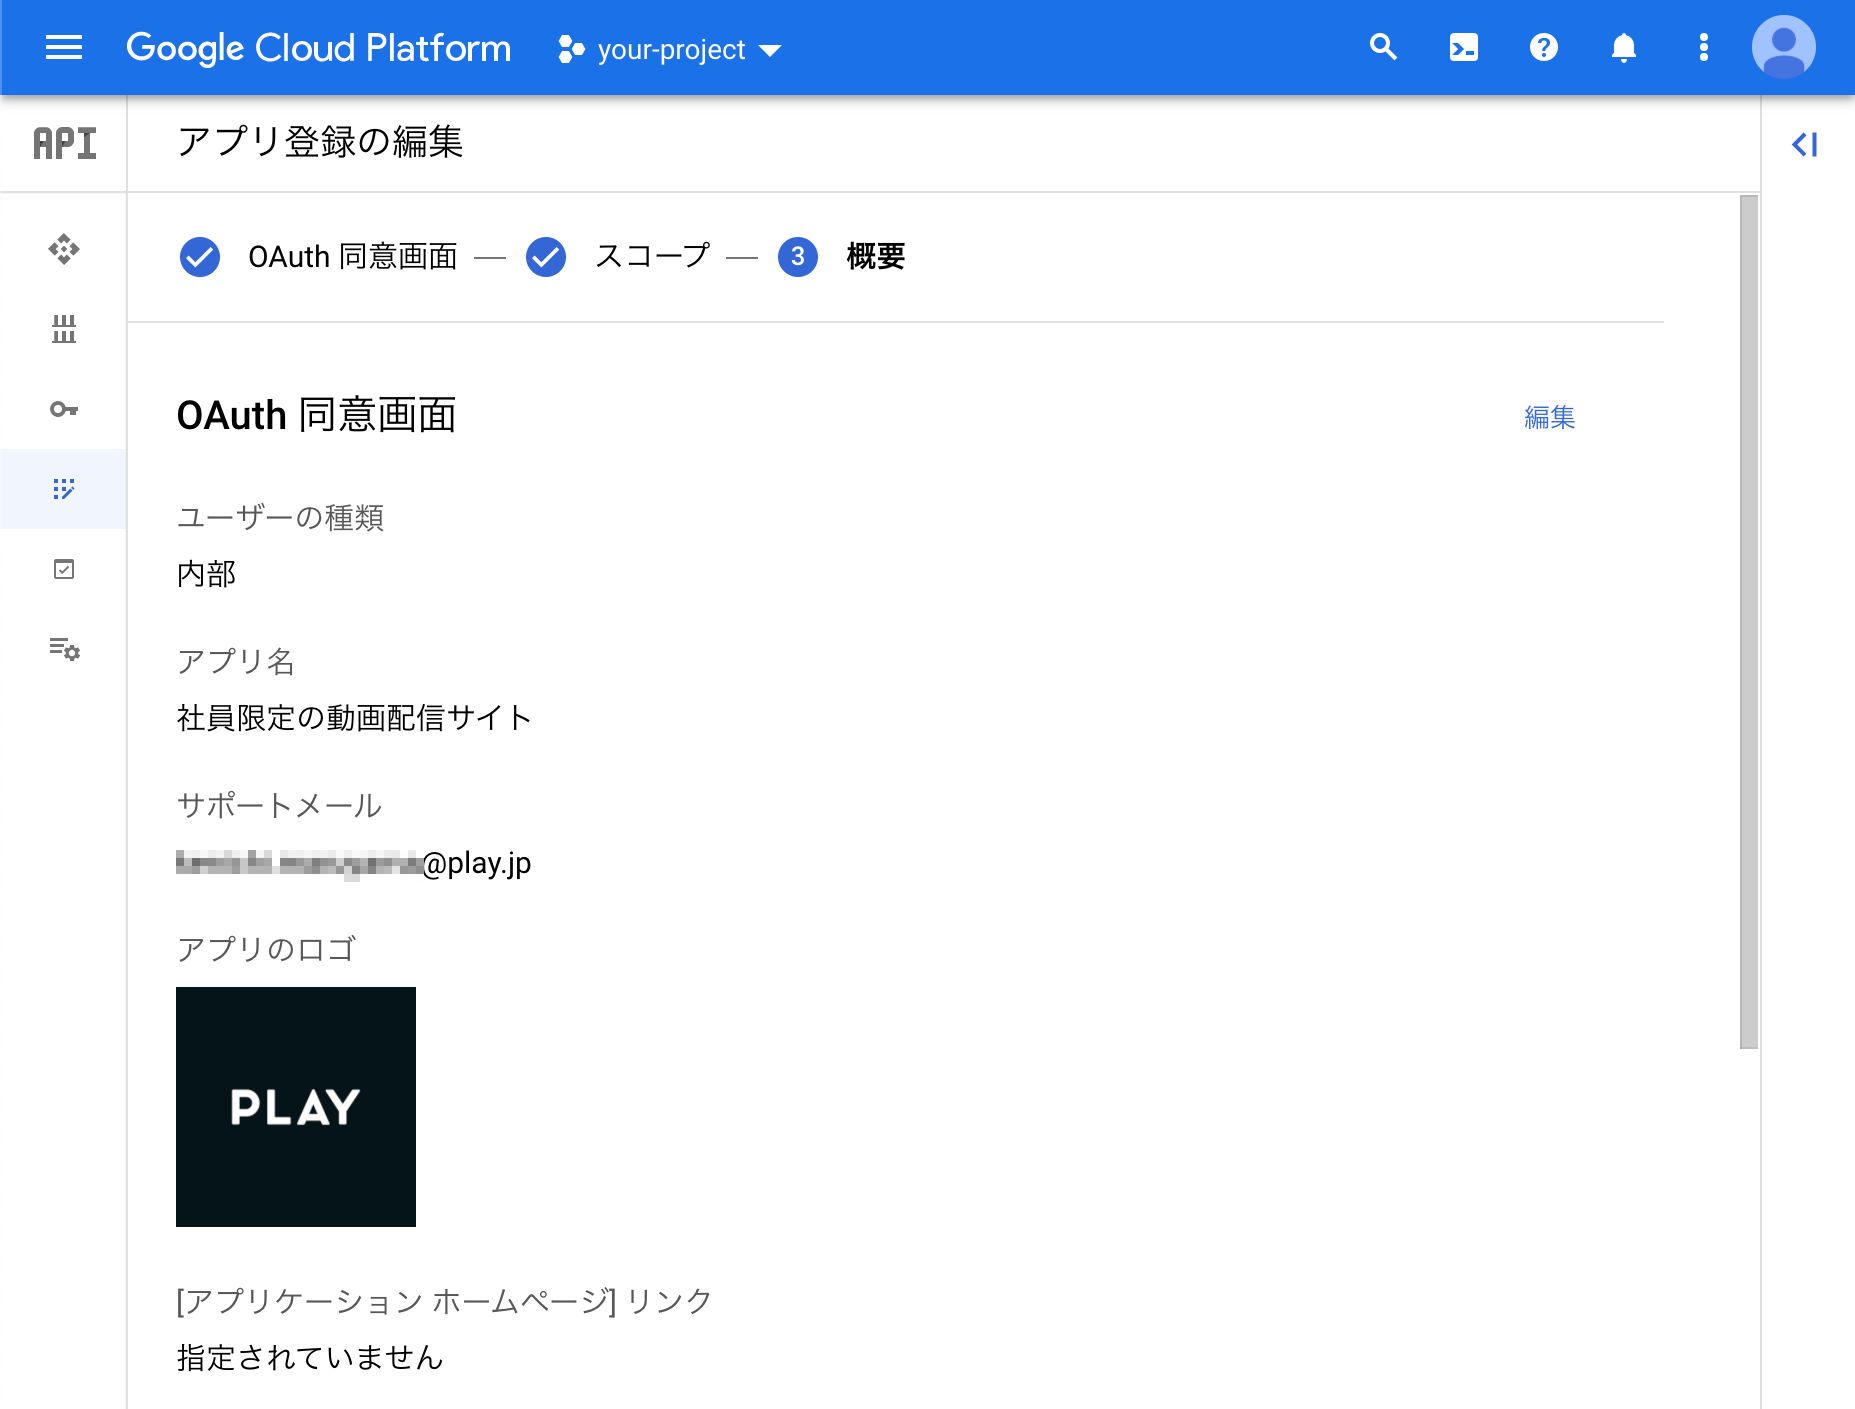Click the support email ending in @play.jp
The width and height of the screenshot is (1855, 1409).
(353, 863)
